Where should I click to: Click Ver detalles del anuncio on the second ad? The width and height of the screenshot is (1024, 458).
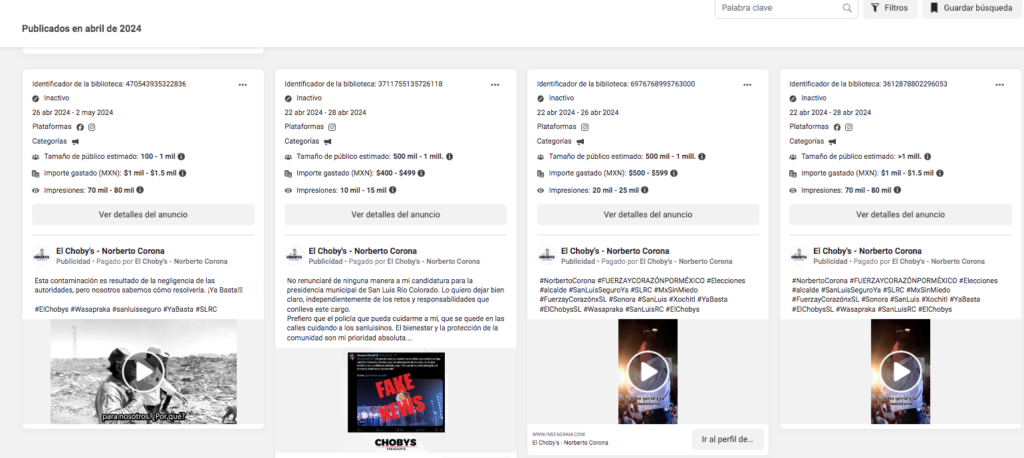pos(395,214)
